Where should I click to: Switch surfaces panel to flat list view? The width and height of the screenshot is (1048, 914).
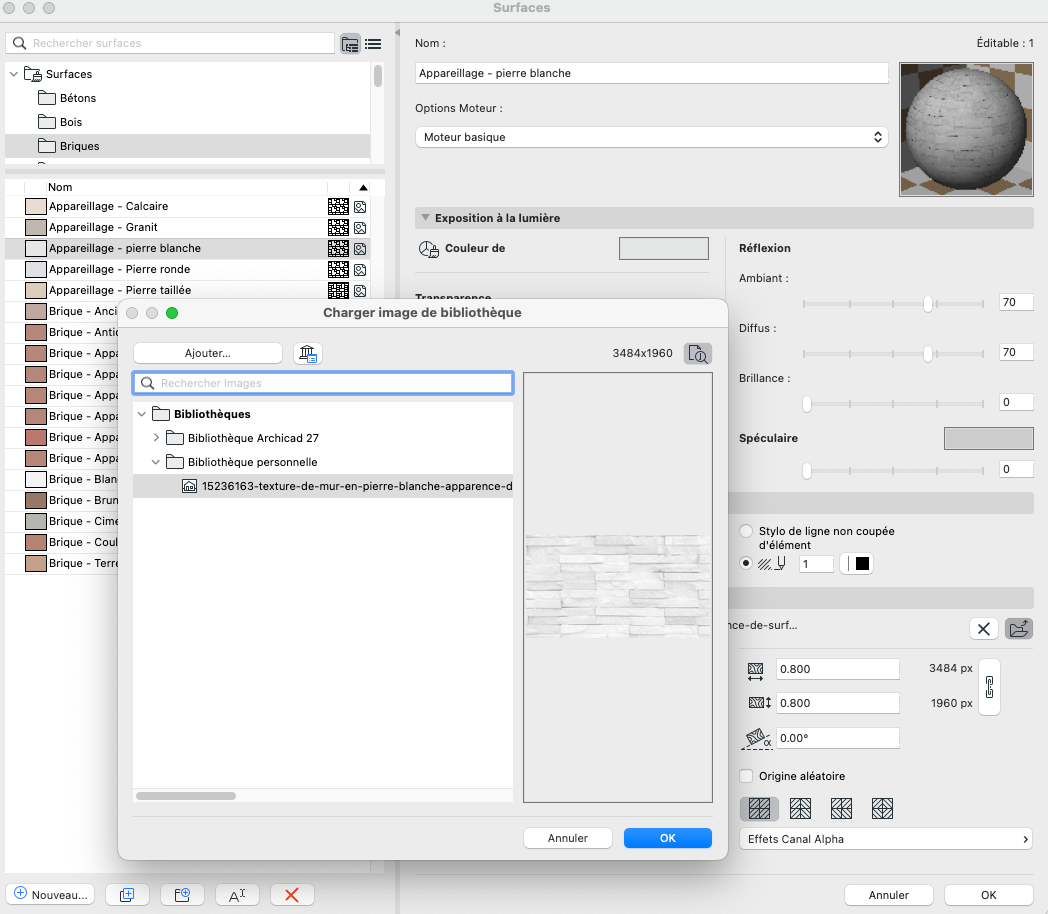click(373, 44)
